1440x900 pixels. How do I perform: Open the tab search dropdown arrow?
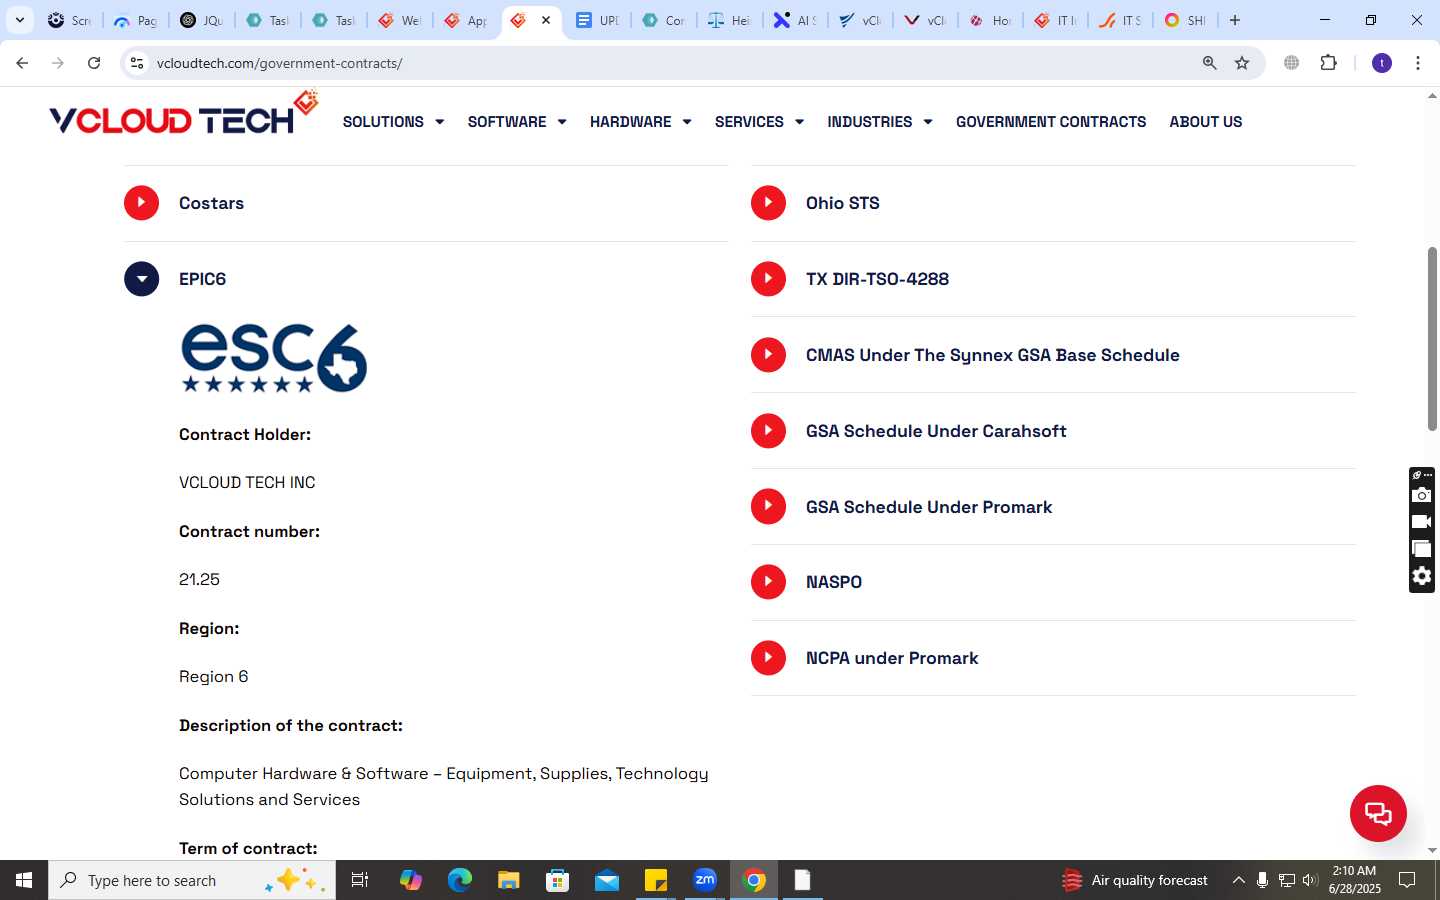coord(19,20)
